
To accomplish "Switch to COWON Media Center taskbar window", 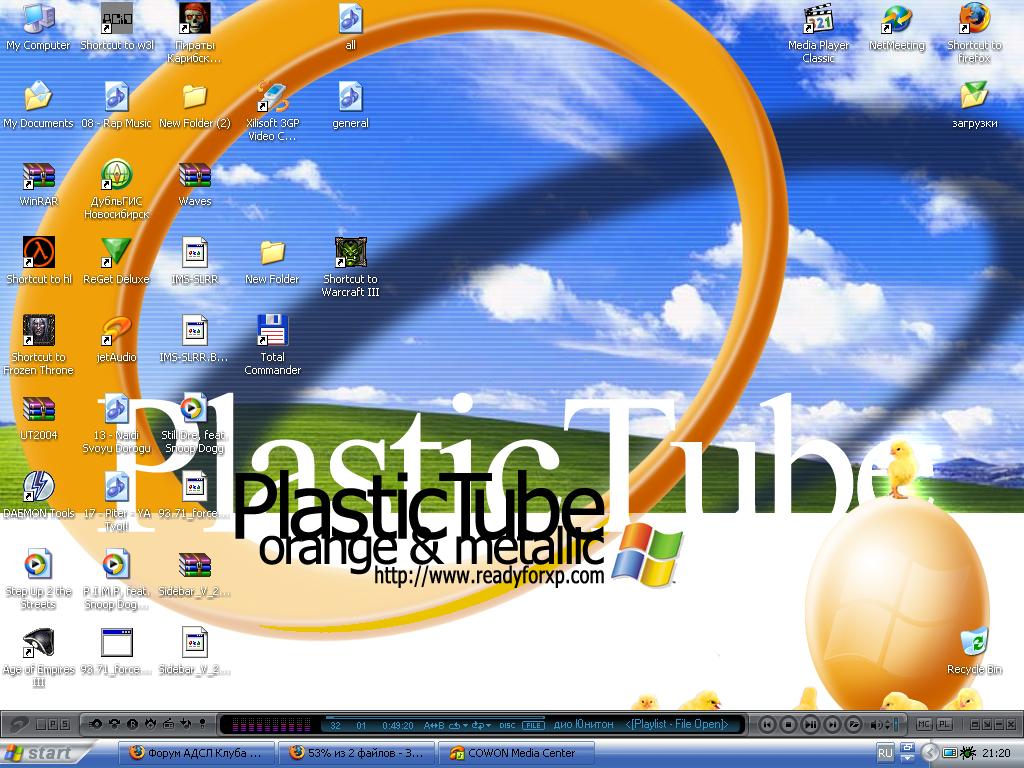I will click(x=517, y=753).
